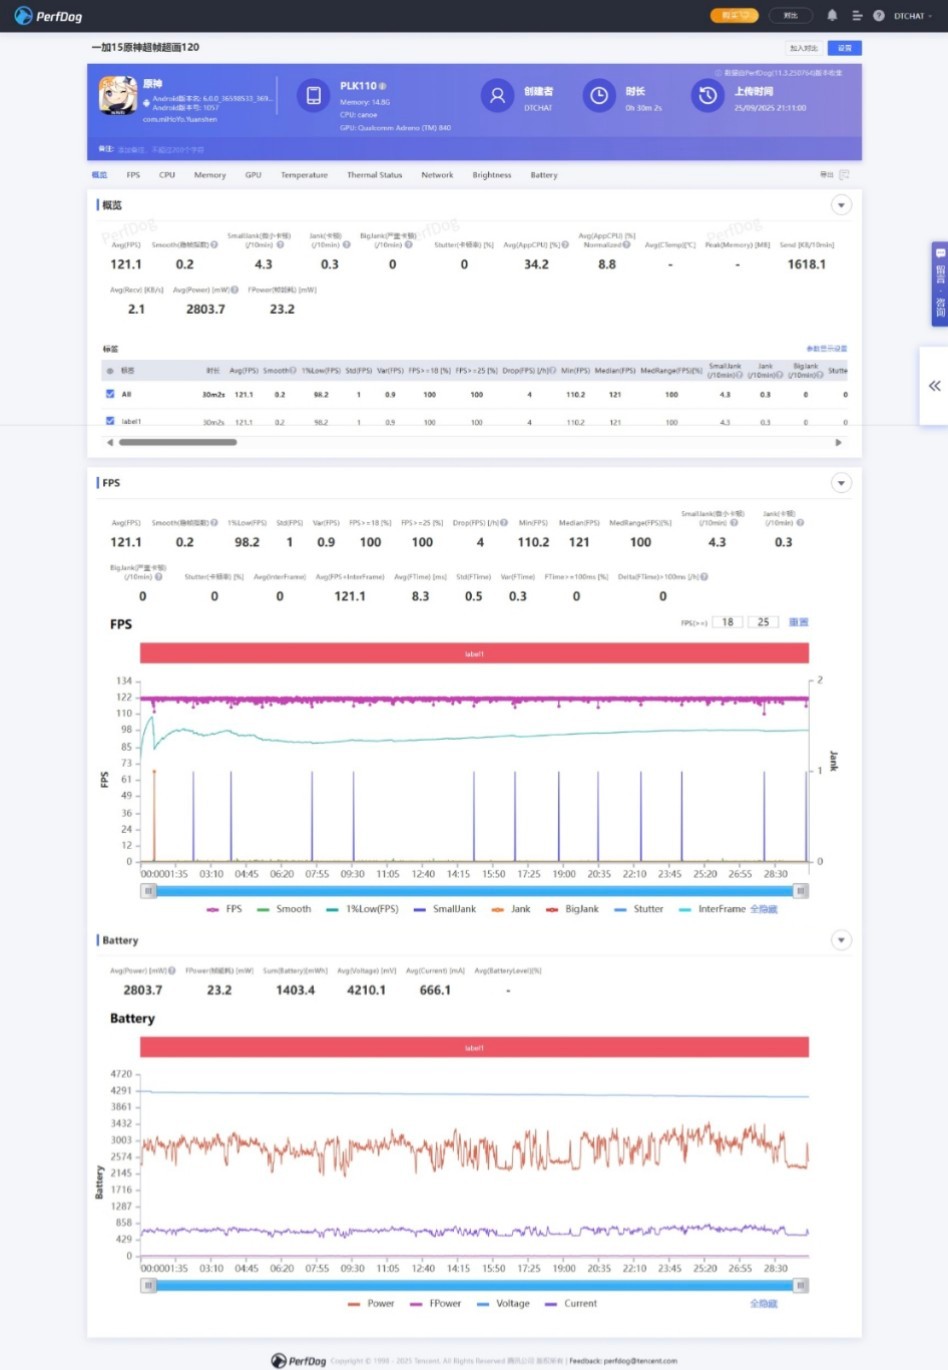Open the help question mark icon

click(x=878, y=16)
